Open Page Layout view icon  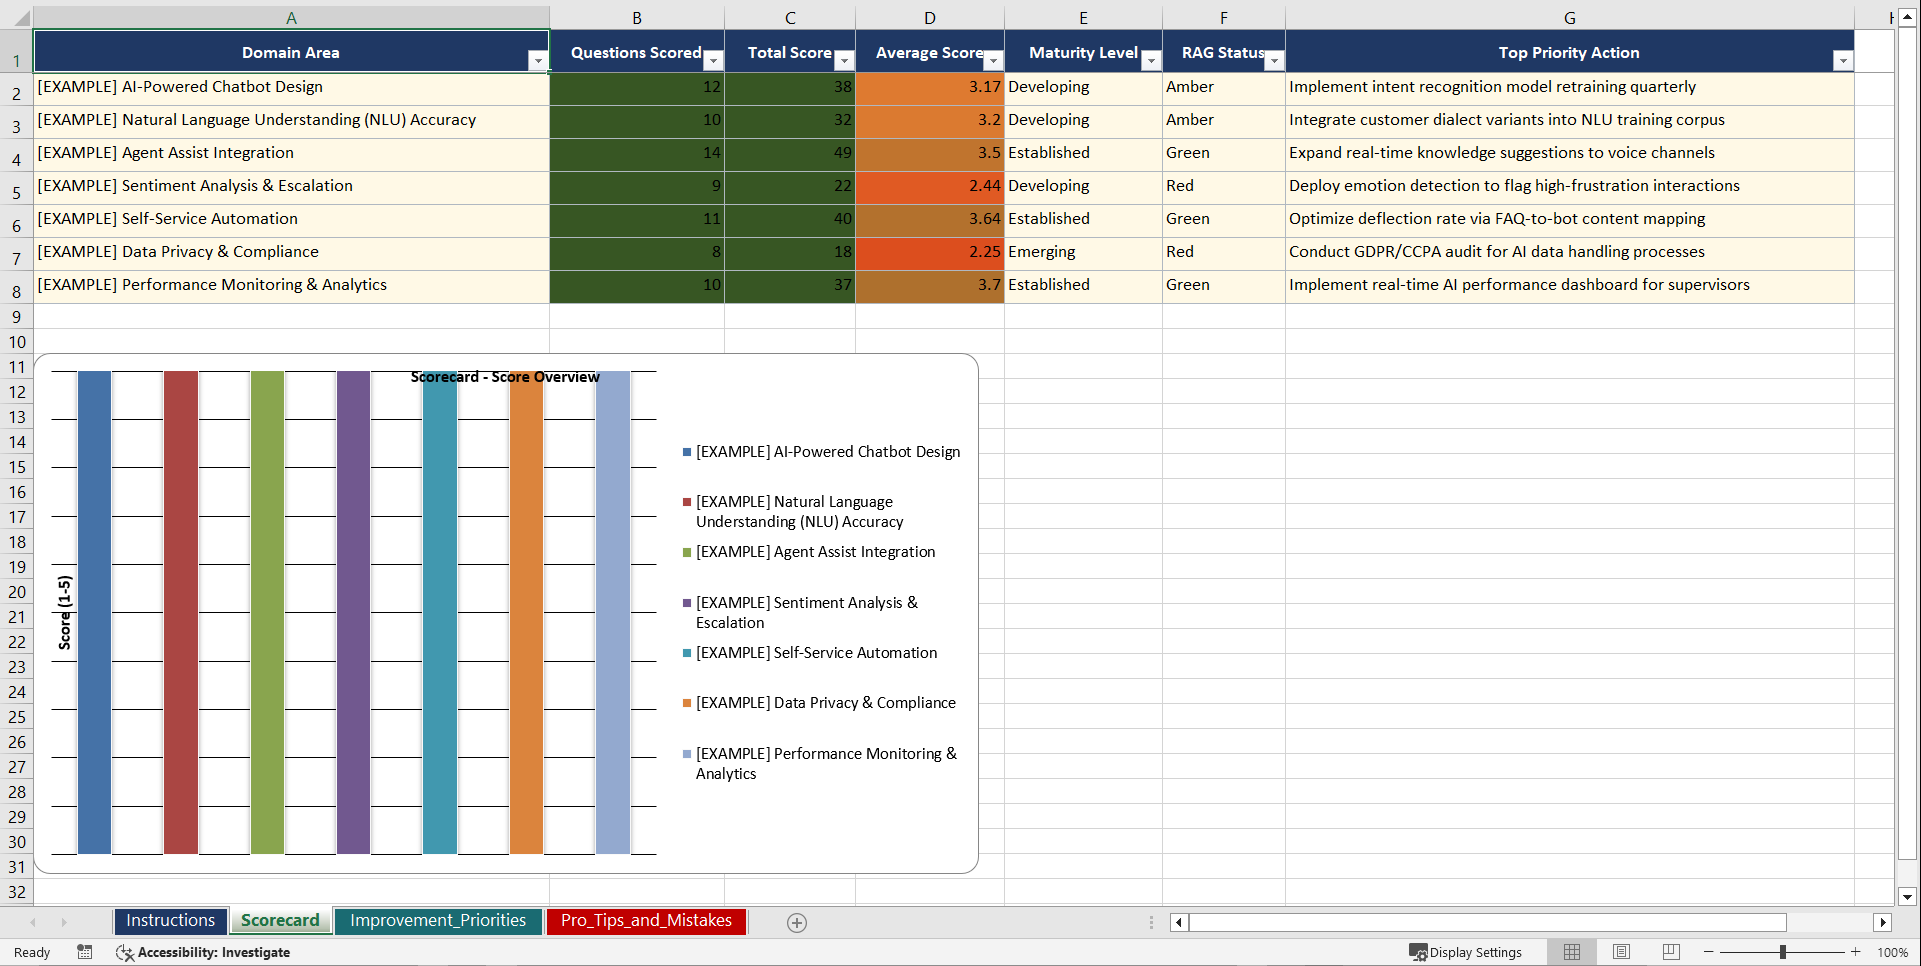1621,952
